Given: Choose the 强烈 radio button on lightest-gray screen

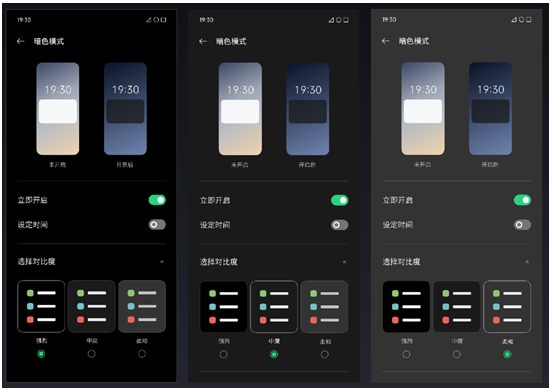Looking at the screenshot, I should click(406, 354).
